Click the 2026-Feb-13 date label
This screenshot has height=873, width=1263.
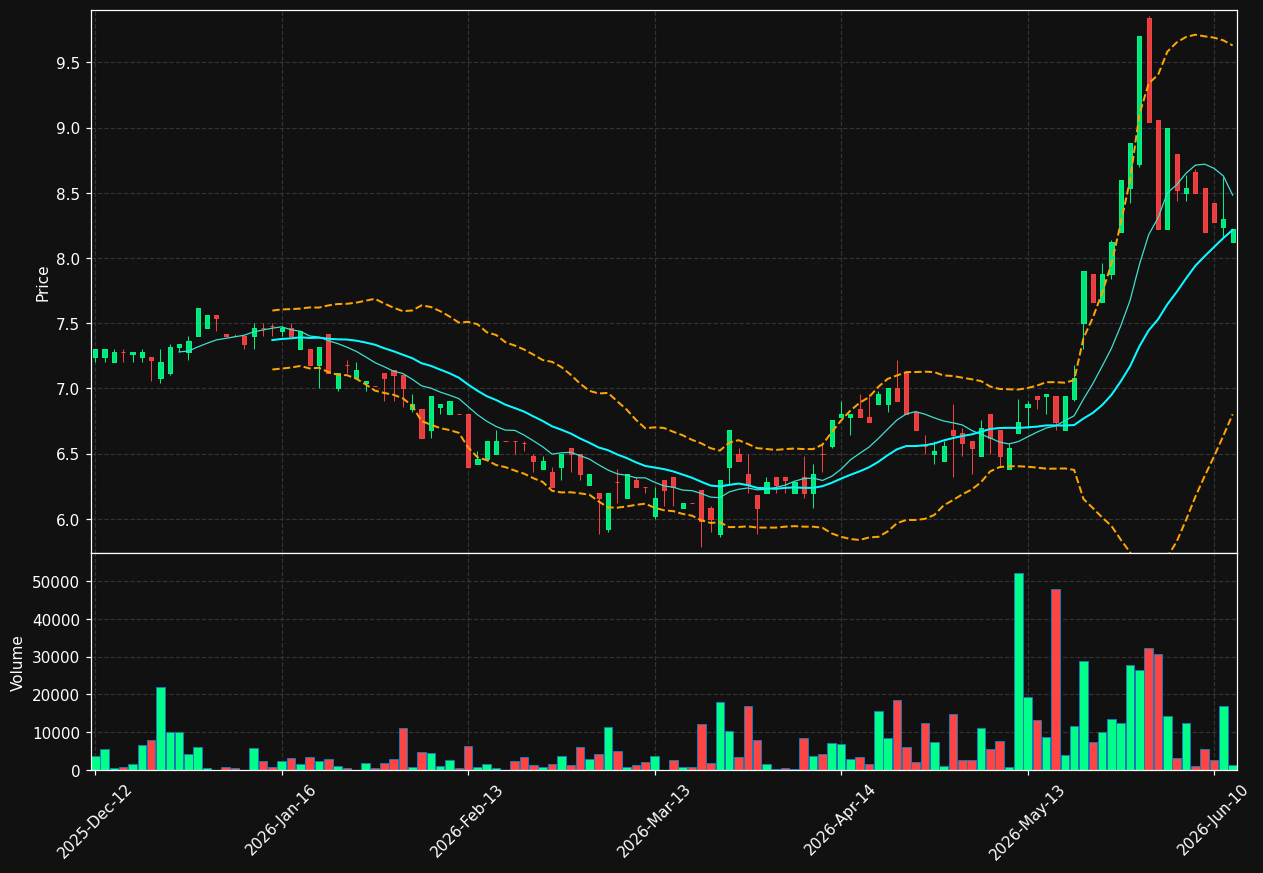[468, 821]
